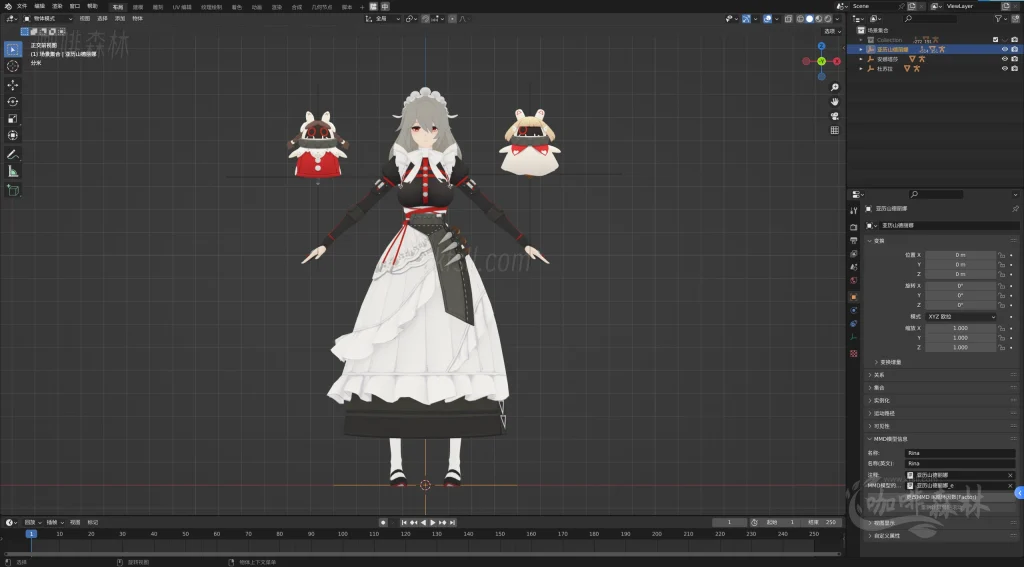Open the Edit menu in top bar
Viewport: 1024px width, 567px height.
pos(40,6)
